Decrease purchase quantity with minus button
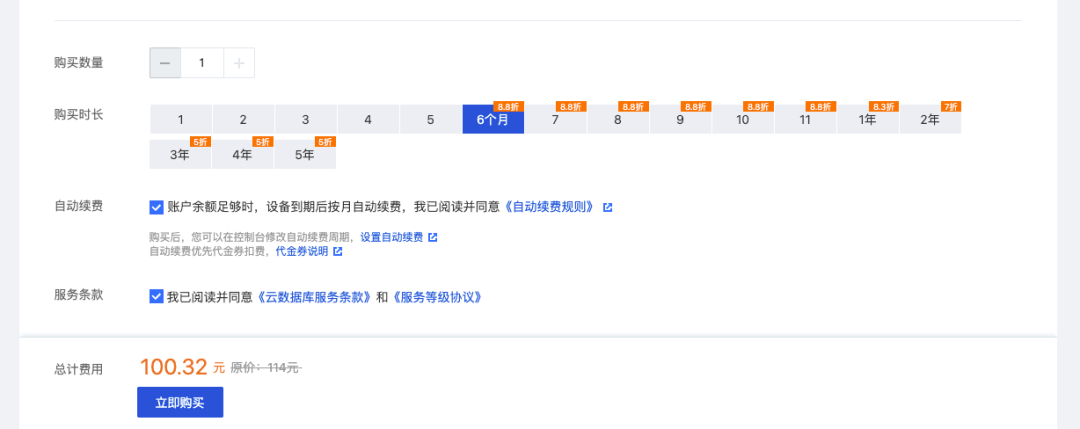The width and height of the screenshot is (1080, 429). [x=165, y=63]
